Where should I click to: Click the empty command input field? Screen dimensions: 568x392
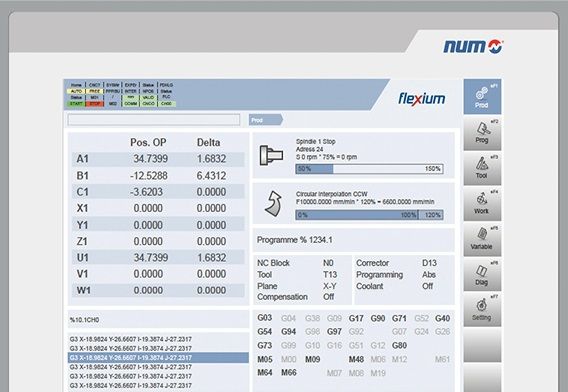(x=154, y=120)
